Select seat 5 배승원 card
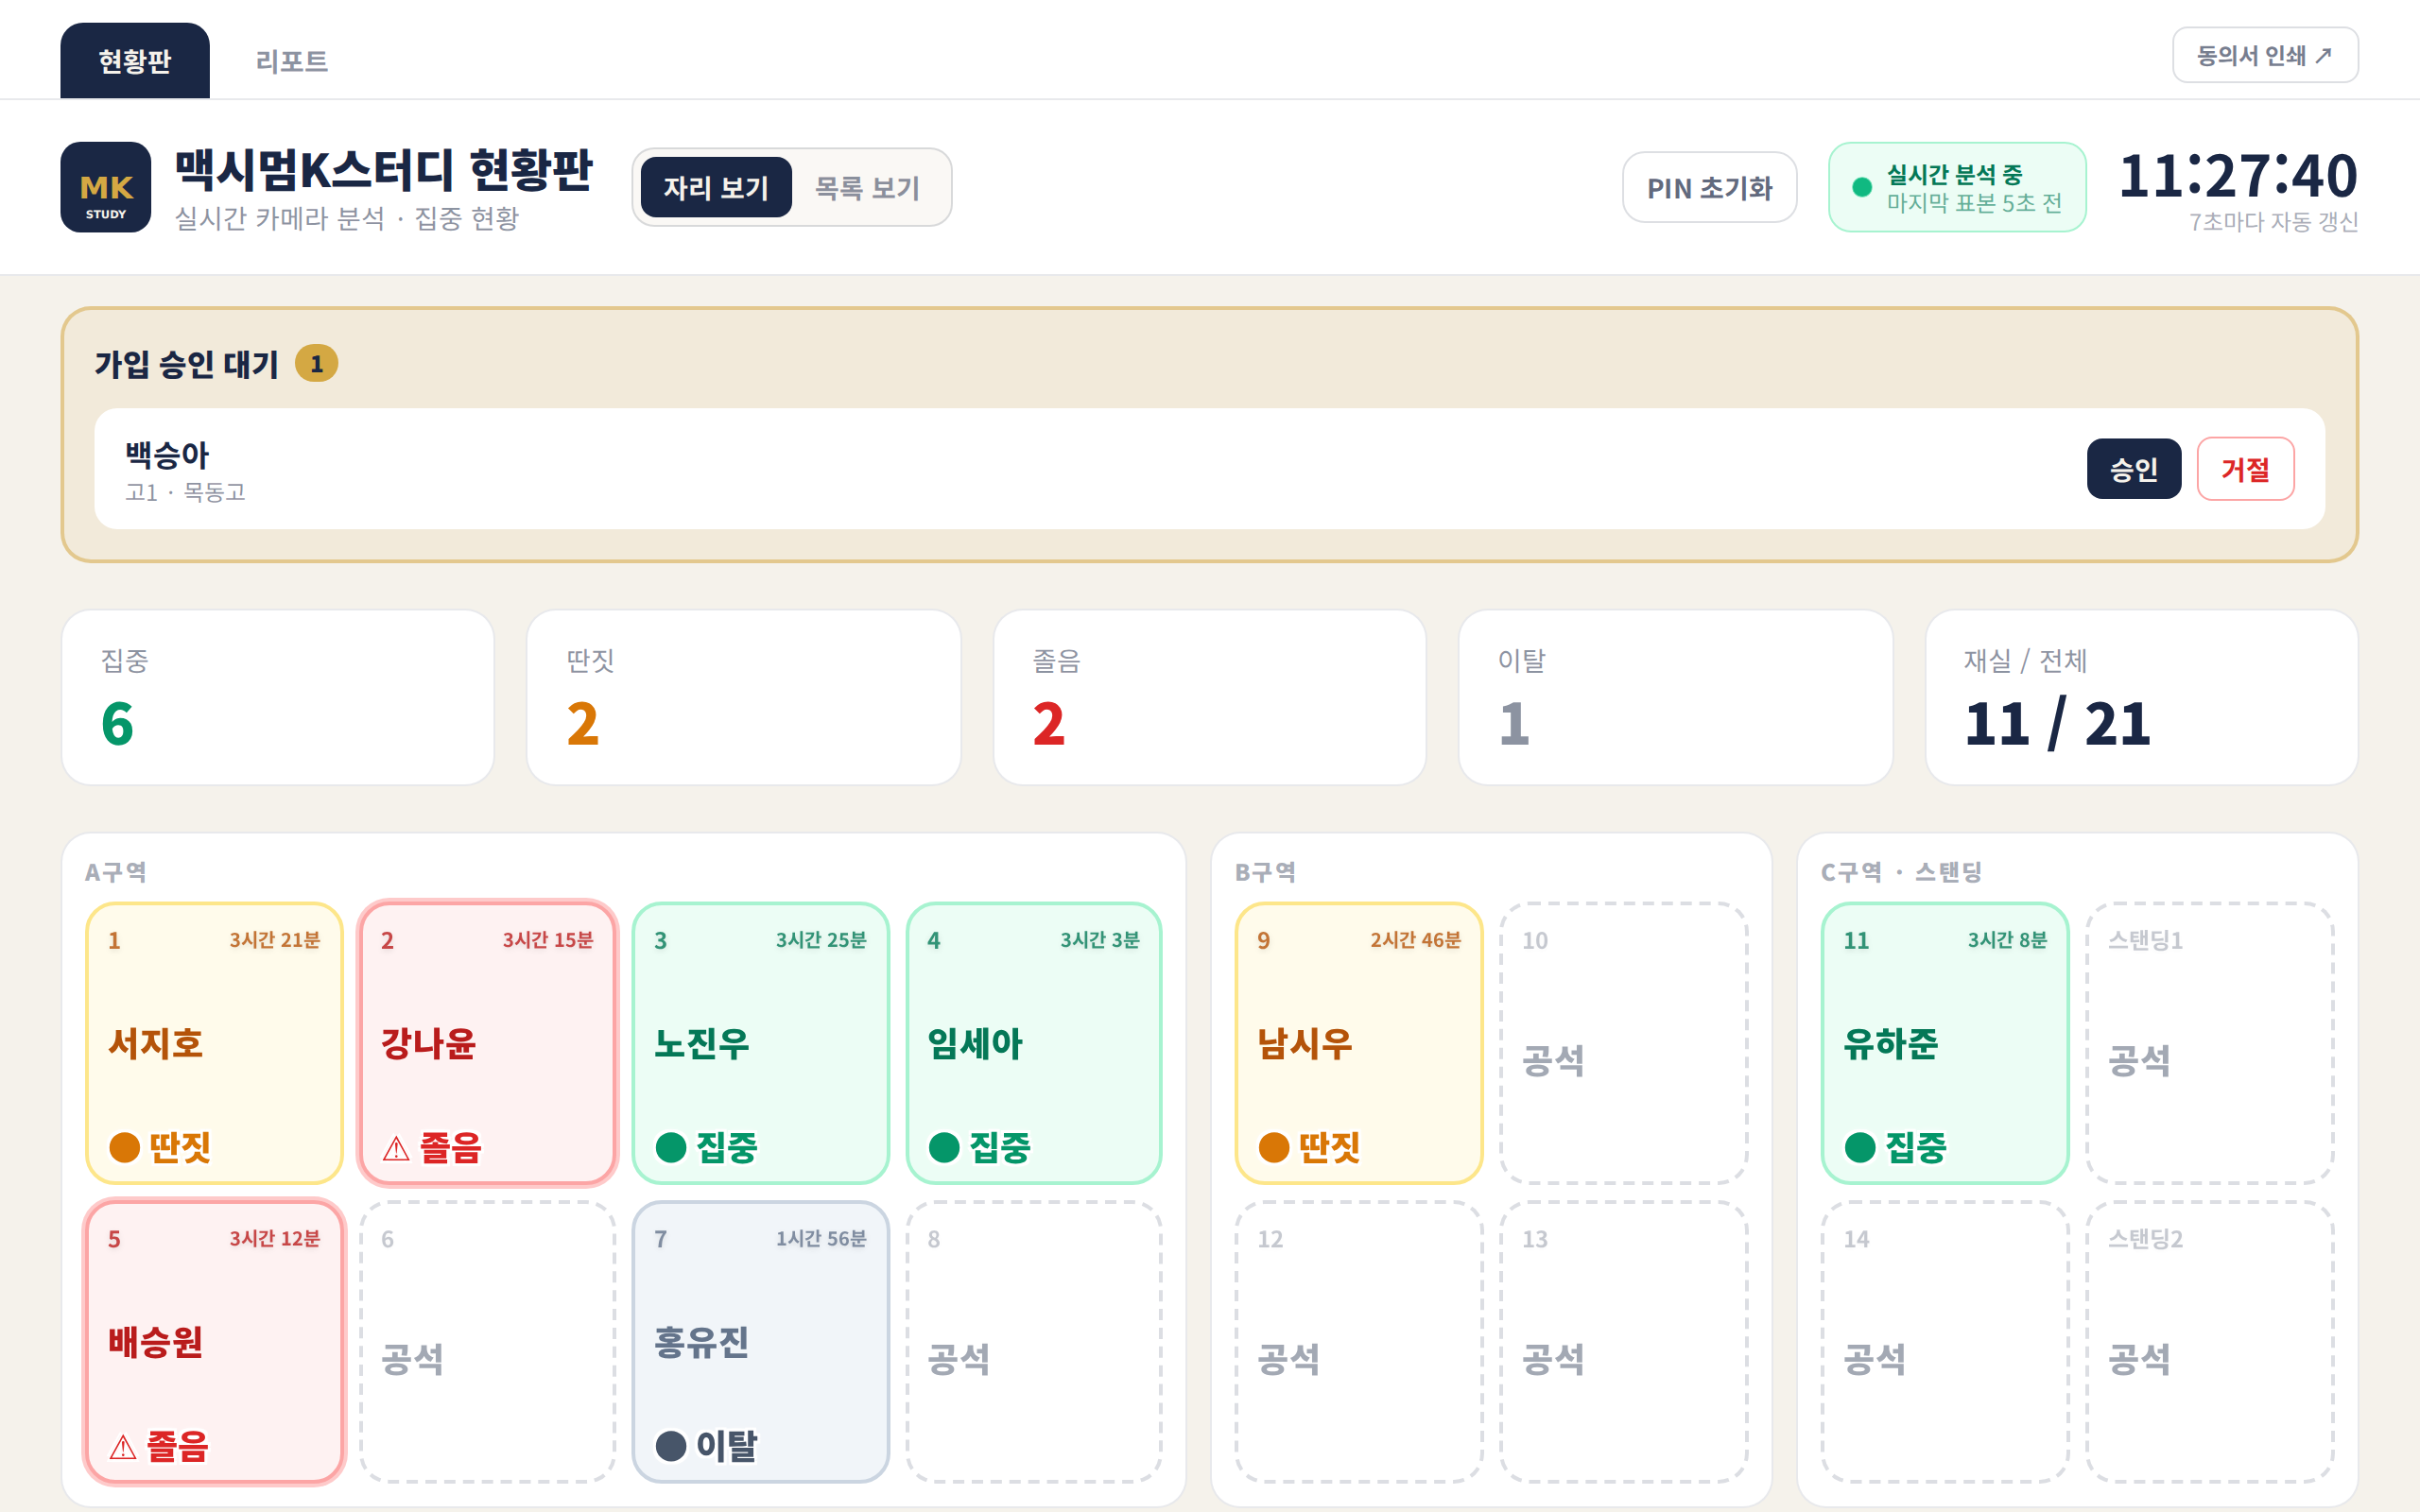 215,1342
